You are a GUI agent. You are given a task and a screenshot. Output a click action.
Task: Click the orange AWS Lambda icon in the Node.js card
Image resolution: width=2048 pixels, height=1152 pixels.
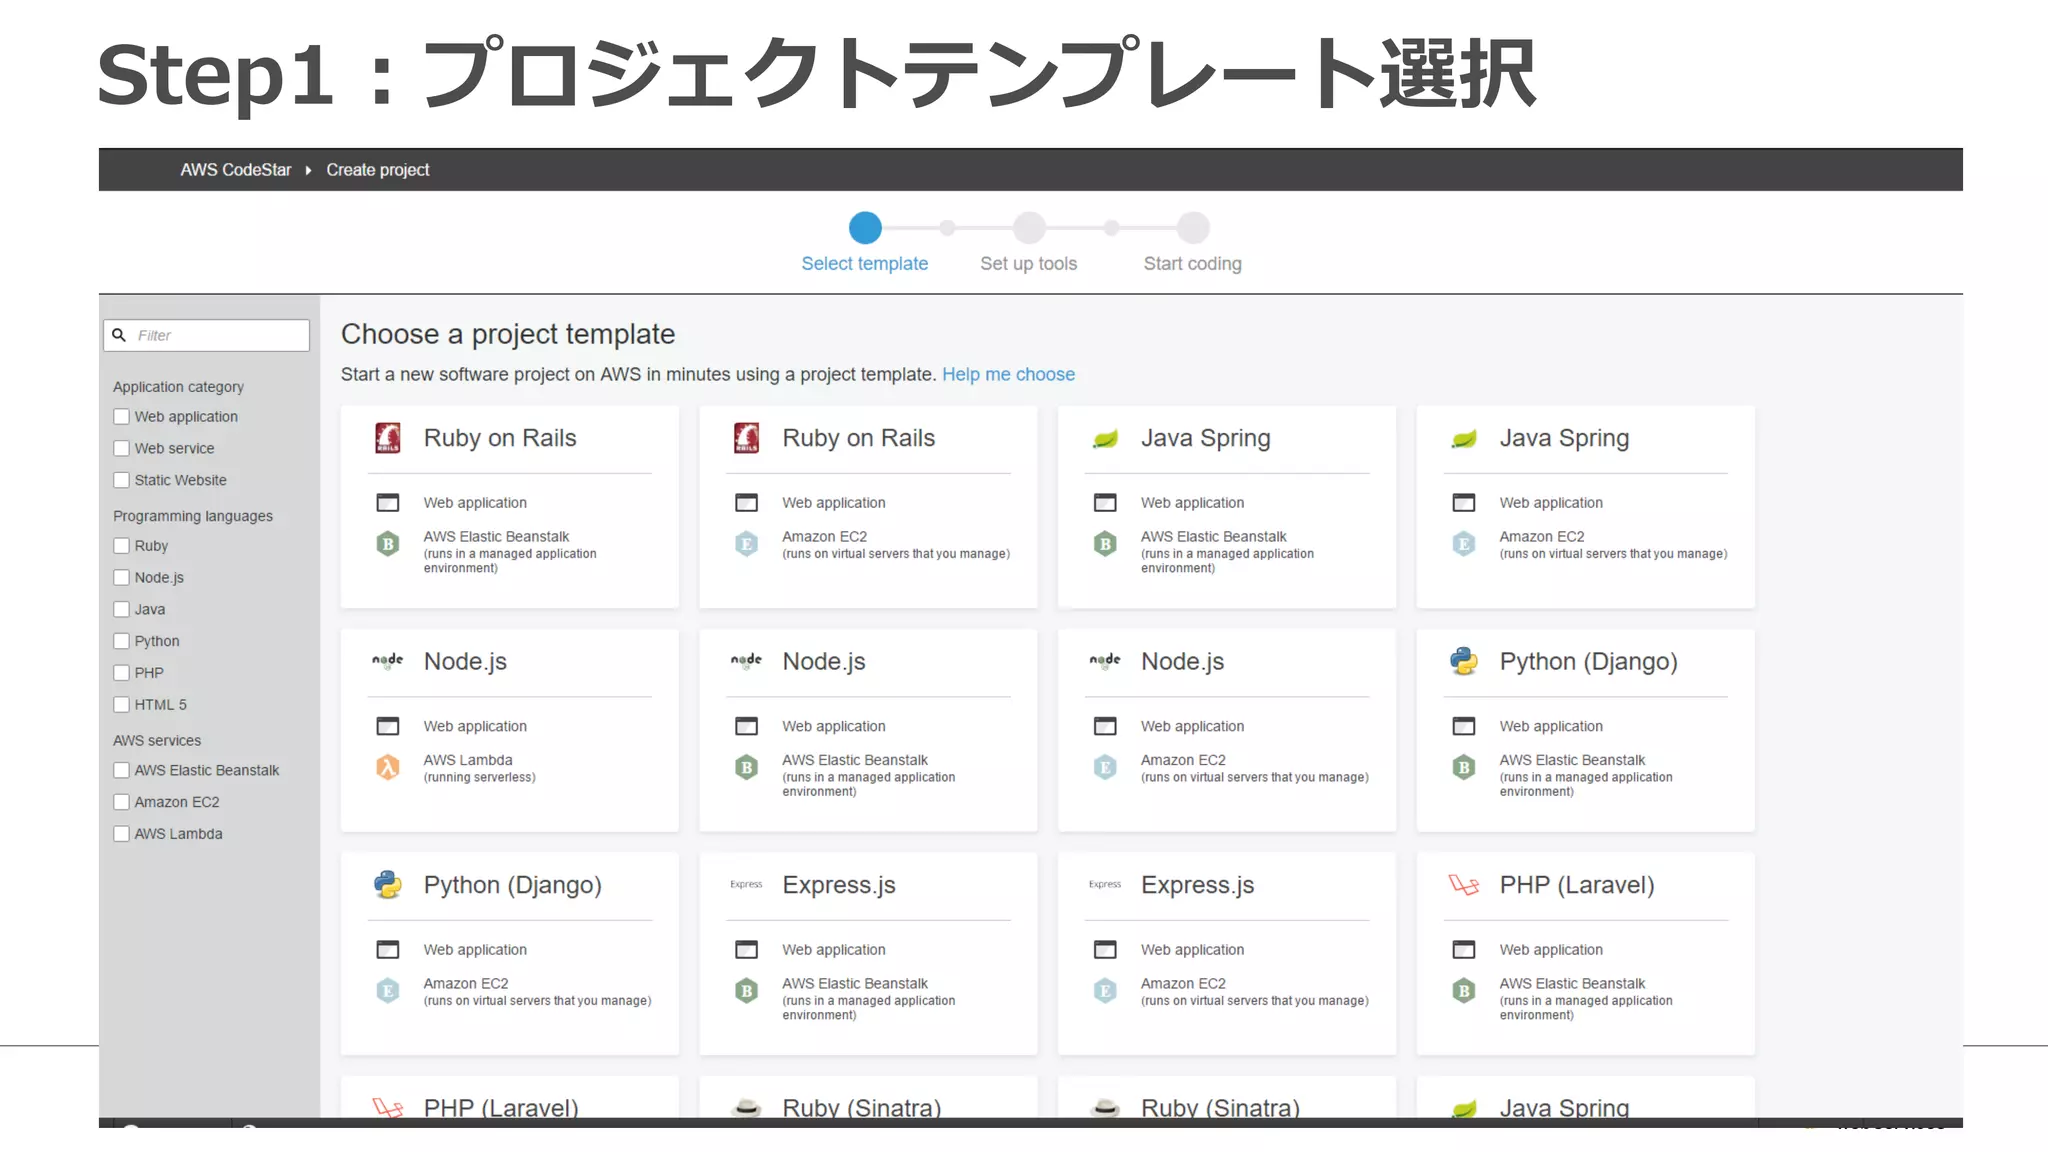388,767
